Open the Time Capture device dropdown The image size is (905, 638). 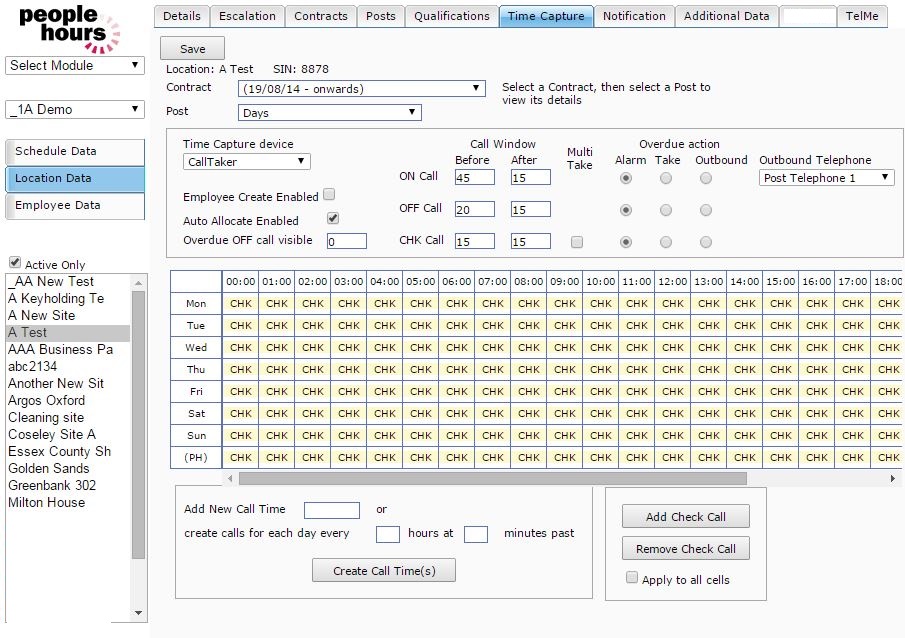pos(247,161)
